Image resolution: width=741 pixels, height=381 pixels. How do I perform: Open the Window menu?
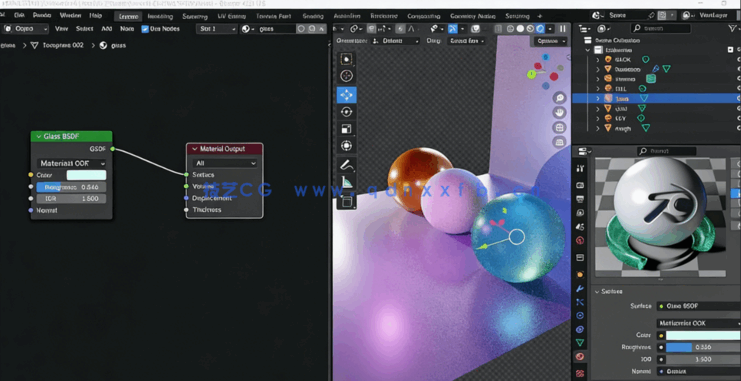tap(70, 16)
